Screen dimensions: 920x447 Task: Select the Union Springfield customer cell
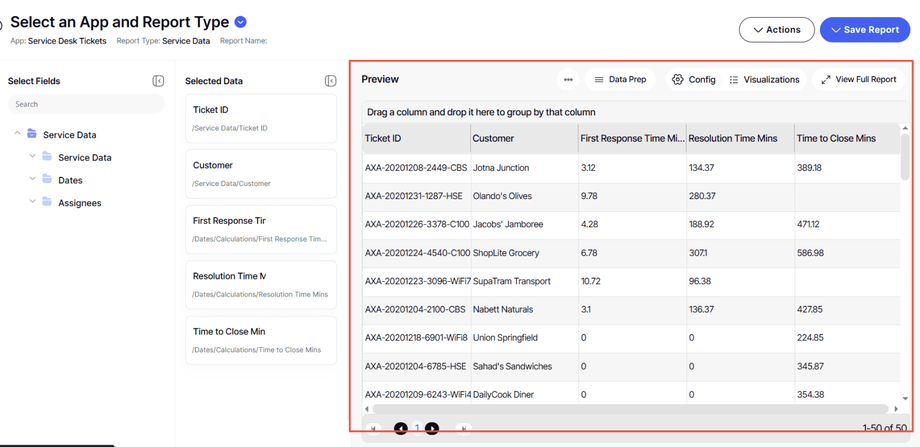pyautogui.click(x=525, y=338)
